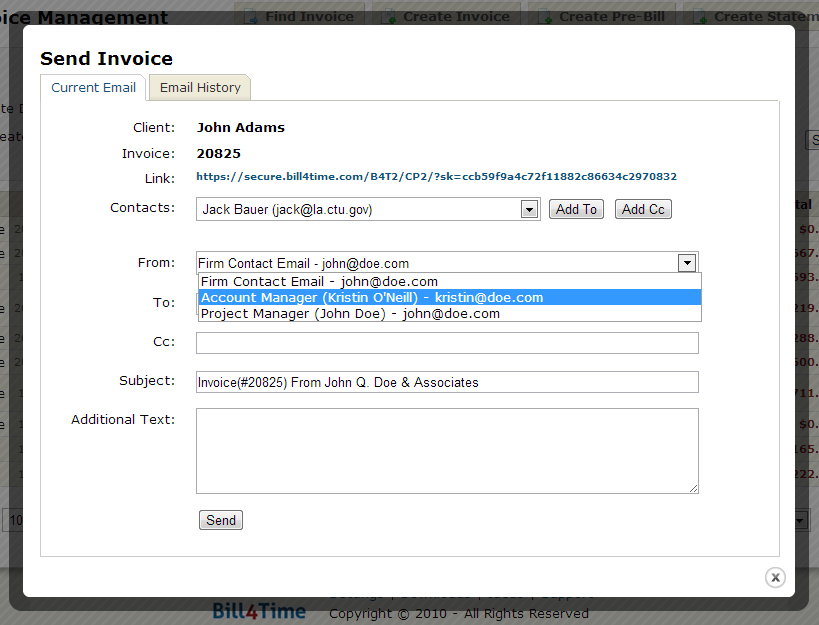819x625 pixels.
Task: Select Firm Contact Email option in list
Action: click(x=450, y=281)
